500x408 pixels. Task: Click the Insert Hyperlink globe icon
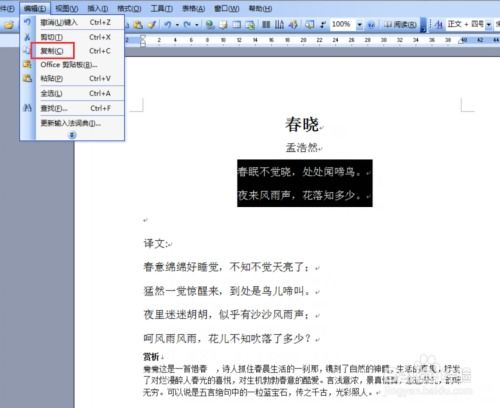[210, 25]
